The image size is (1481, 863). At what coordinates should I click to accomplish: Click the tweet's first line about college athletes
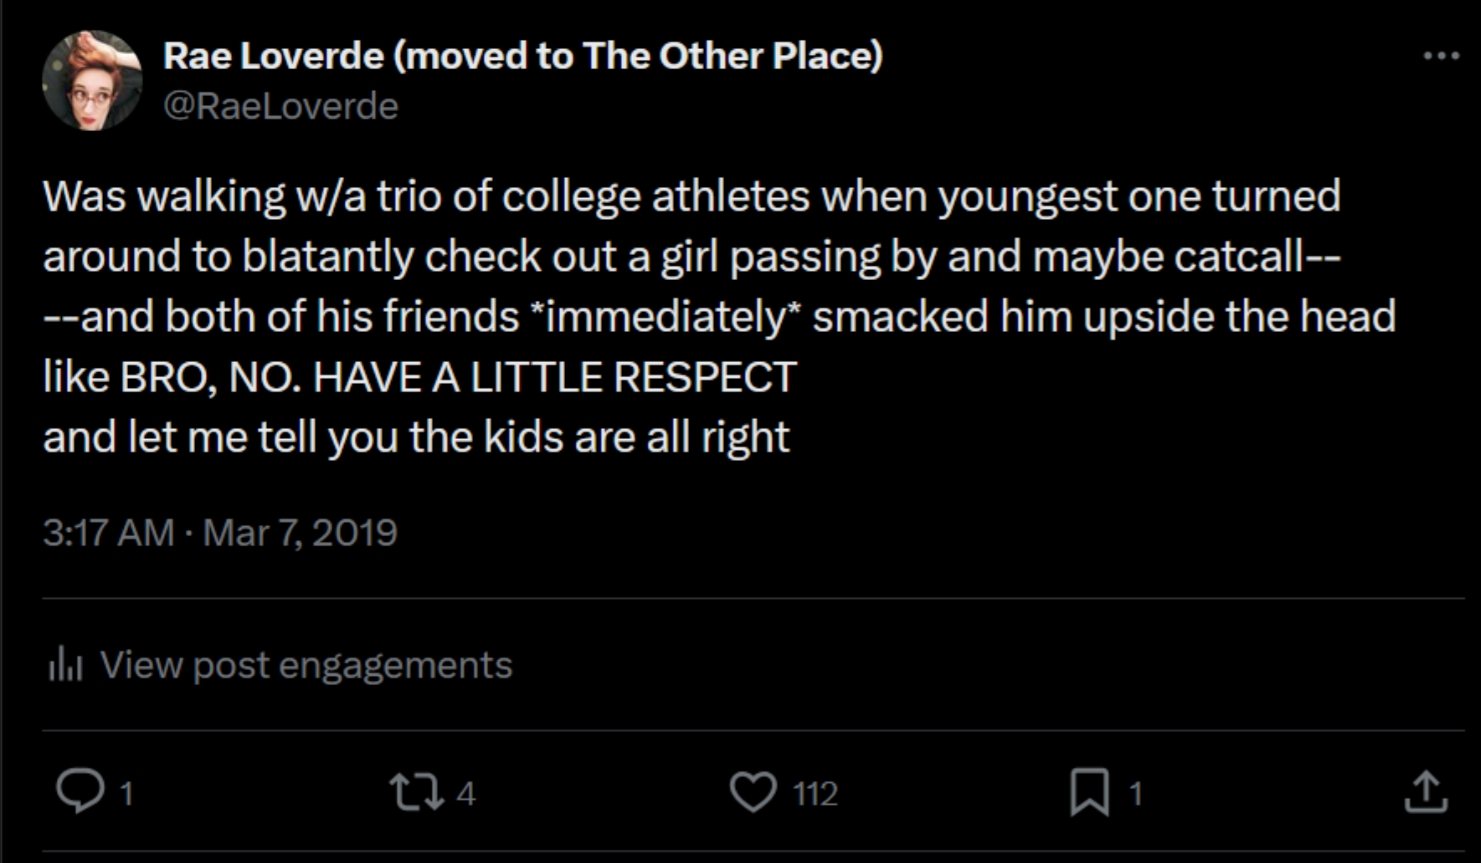[x=690, y=196]
